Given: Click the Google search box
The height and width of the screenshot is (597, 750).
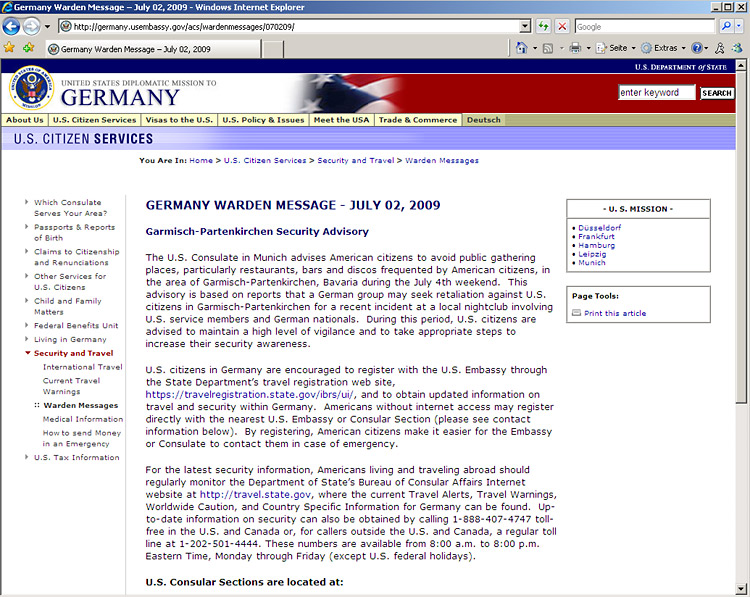Looking at the screenshot, I should [x=644, y=27].
